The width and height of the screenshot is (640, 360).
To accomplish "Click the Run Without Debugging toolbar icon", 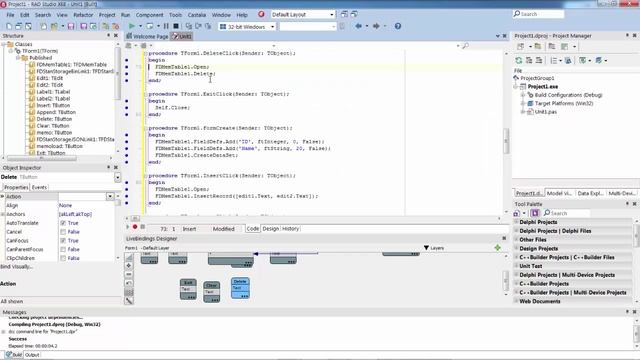I will [x=150, y=26].
